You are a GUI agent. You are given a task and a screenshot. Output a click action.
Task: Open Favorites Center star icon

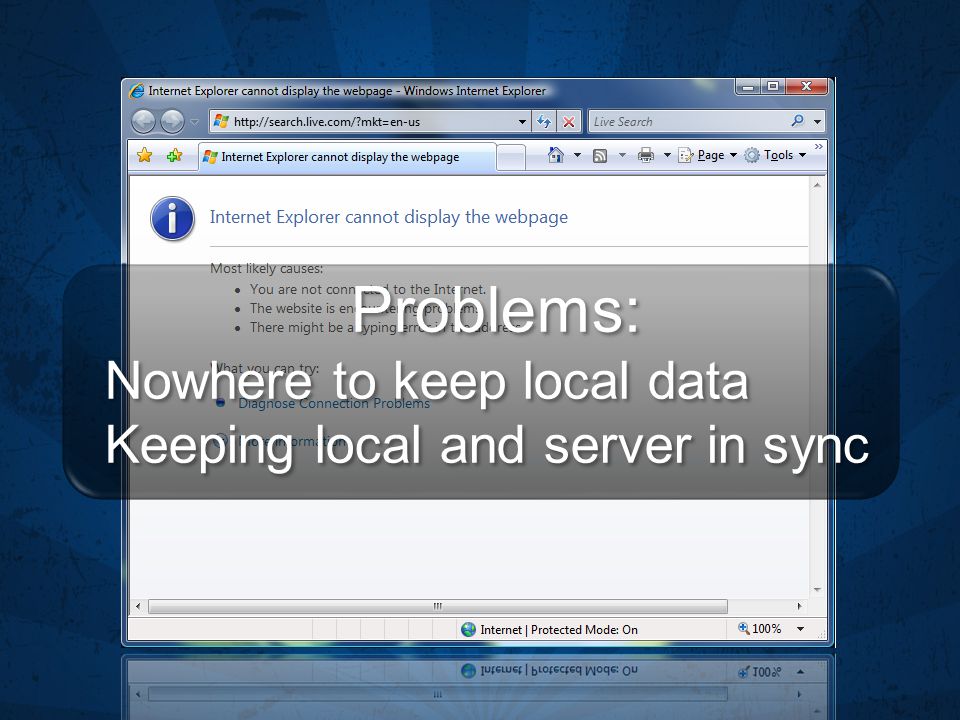pyautogui.click(x=144, y=156)
